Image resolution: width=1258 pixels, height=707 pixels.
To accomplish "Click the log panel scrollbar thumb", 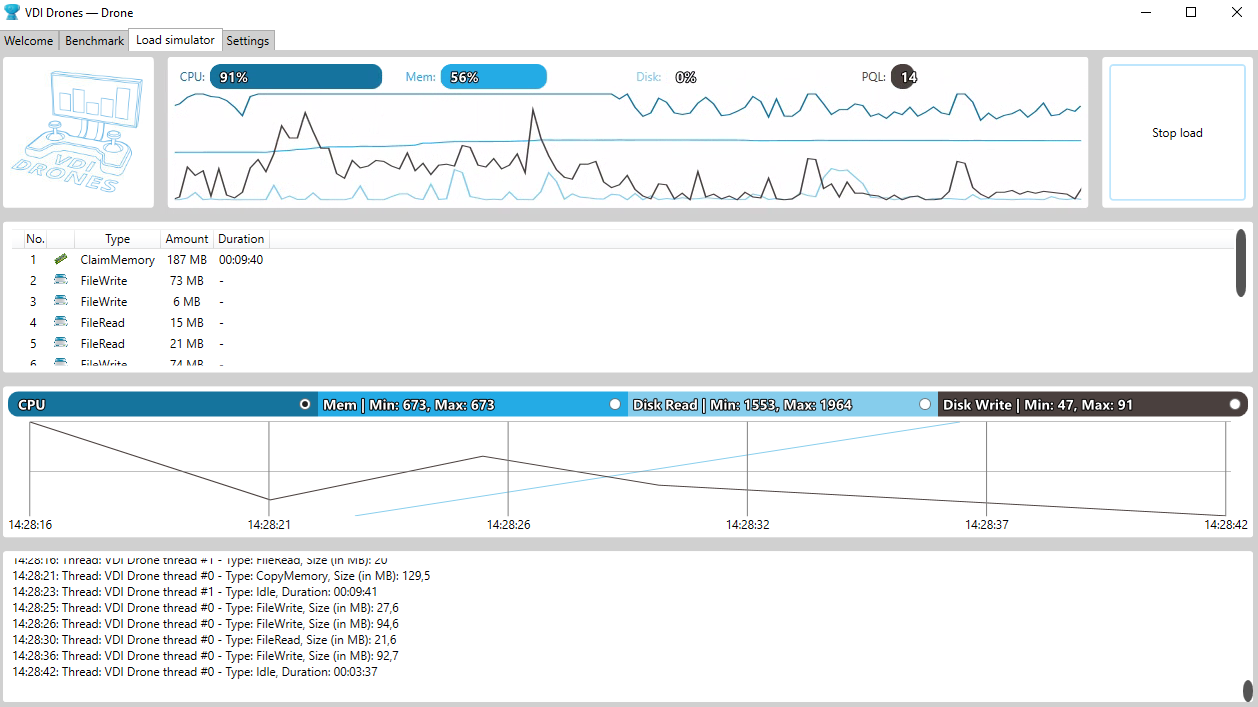I will [1247, 690].
